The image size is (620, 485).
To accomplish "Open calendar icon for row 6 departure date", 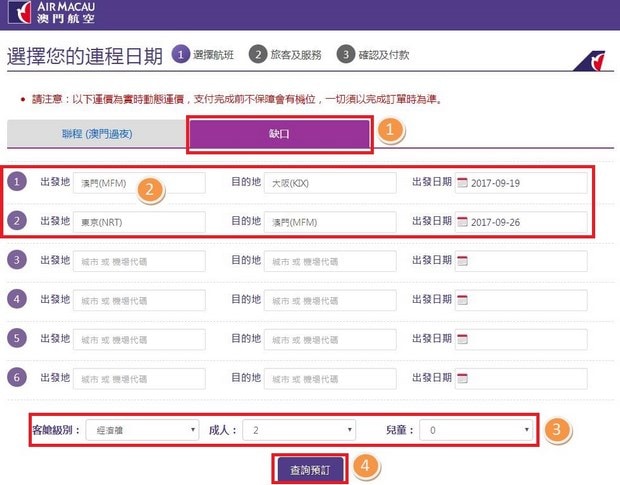I will [x=462, y=378].
